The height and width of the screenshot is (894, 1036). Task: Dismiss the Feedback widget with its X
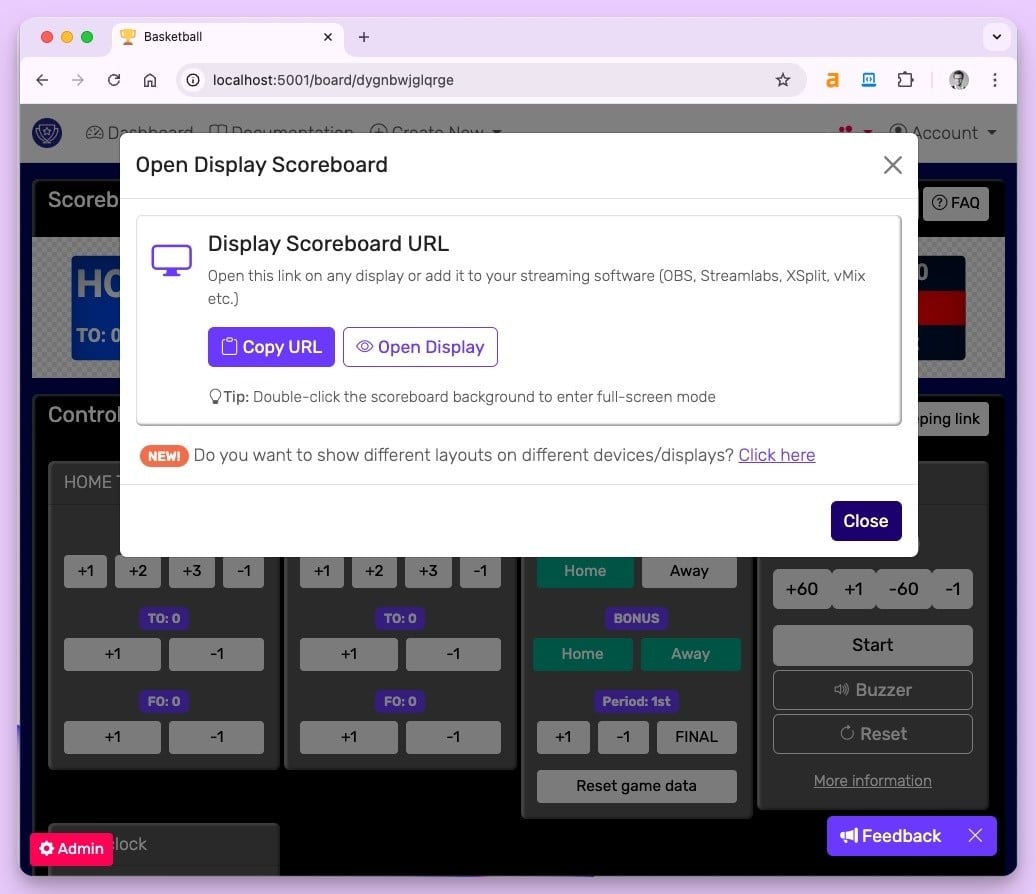(975, 836)
